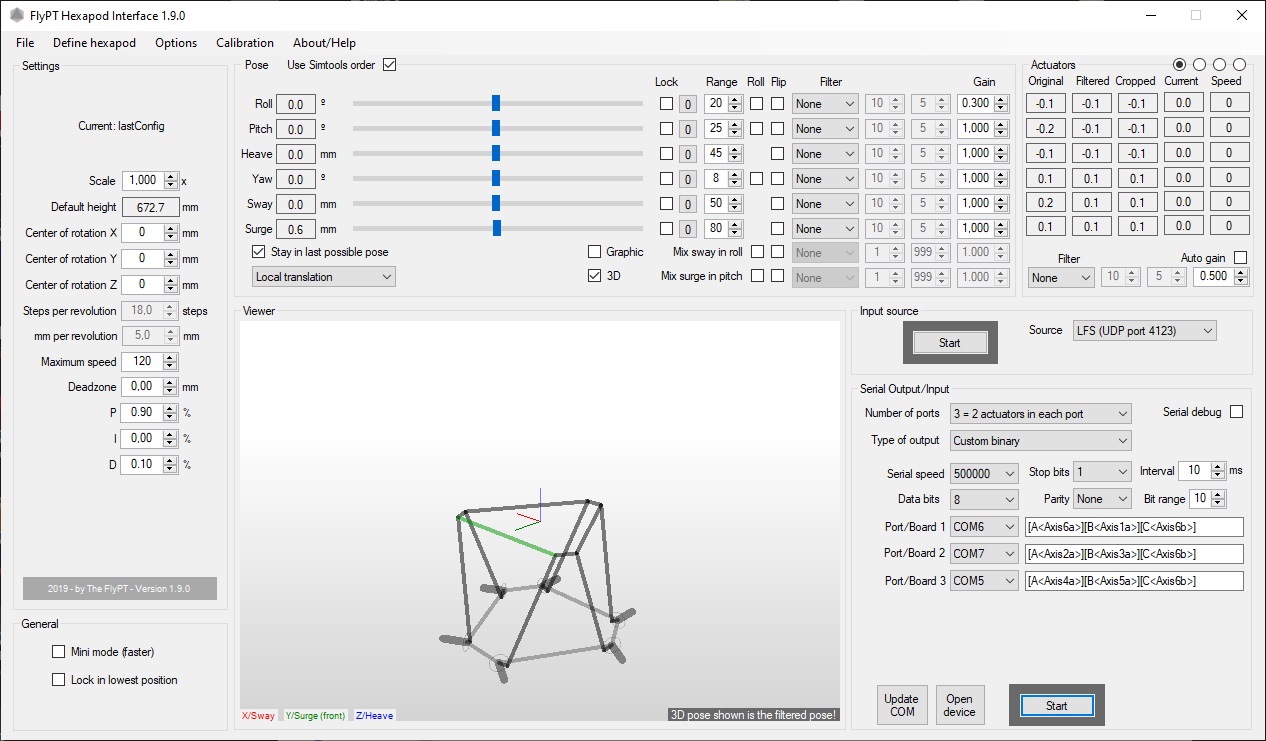The height and width of the screenshot is (741, 1266).
Task: Click the Pitch pose value field
Action: click(x=295, y=129)
